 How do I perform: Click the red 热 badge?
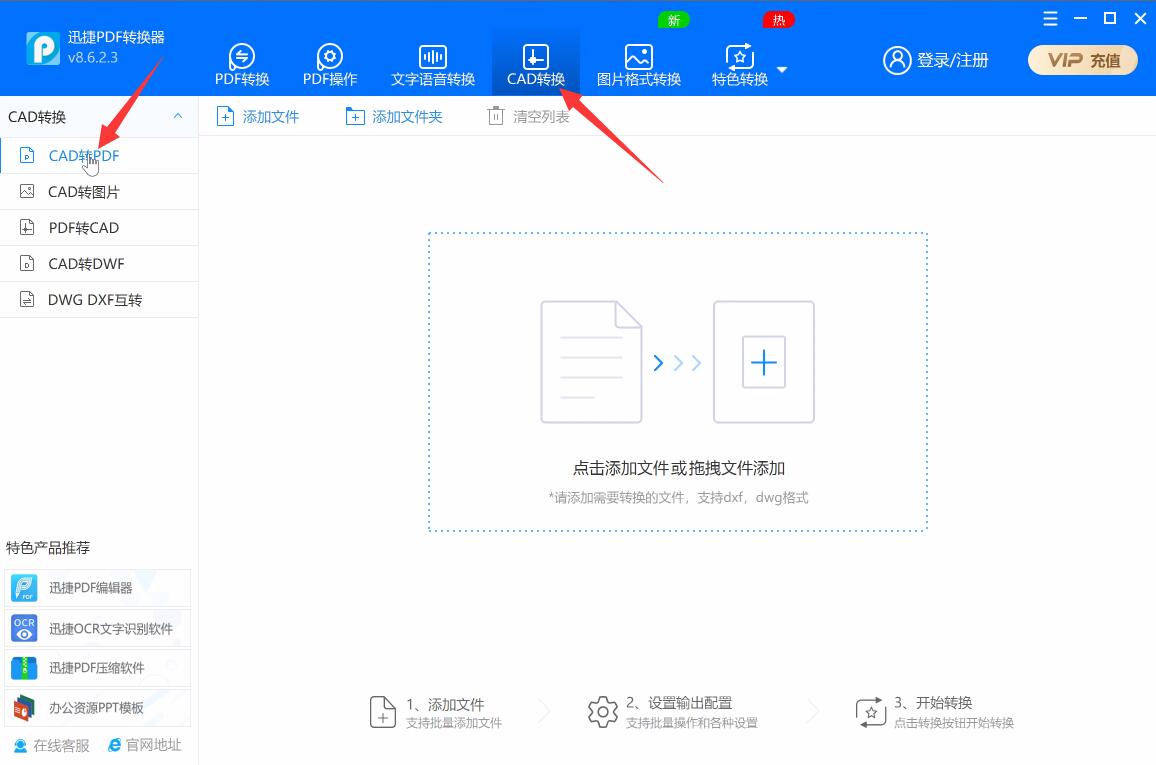[x=779, y=20]
